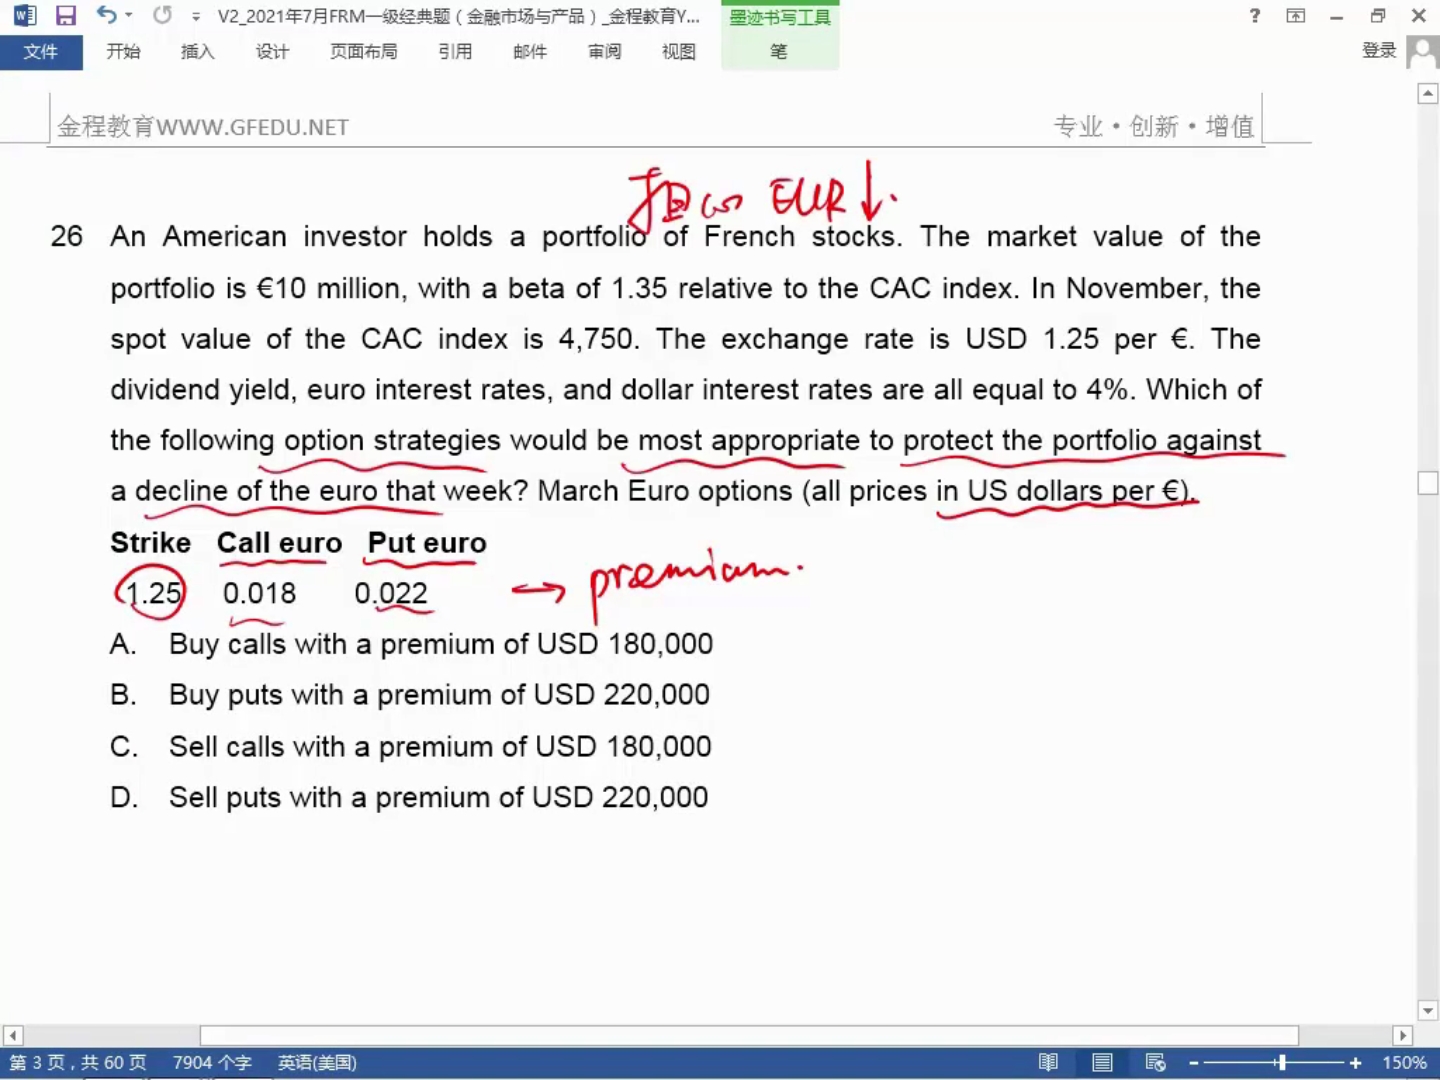Switch to Print Layout view
Image resolution: width=1440 pixels, height=1080 pixels.
click(1102, 1063)
